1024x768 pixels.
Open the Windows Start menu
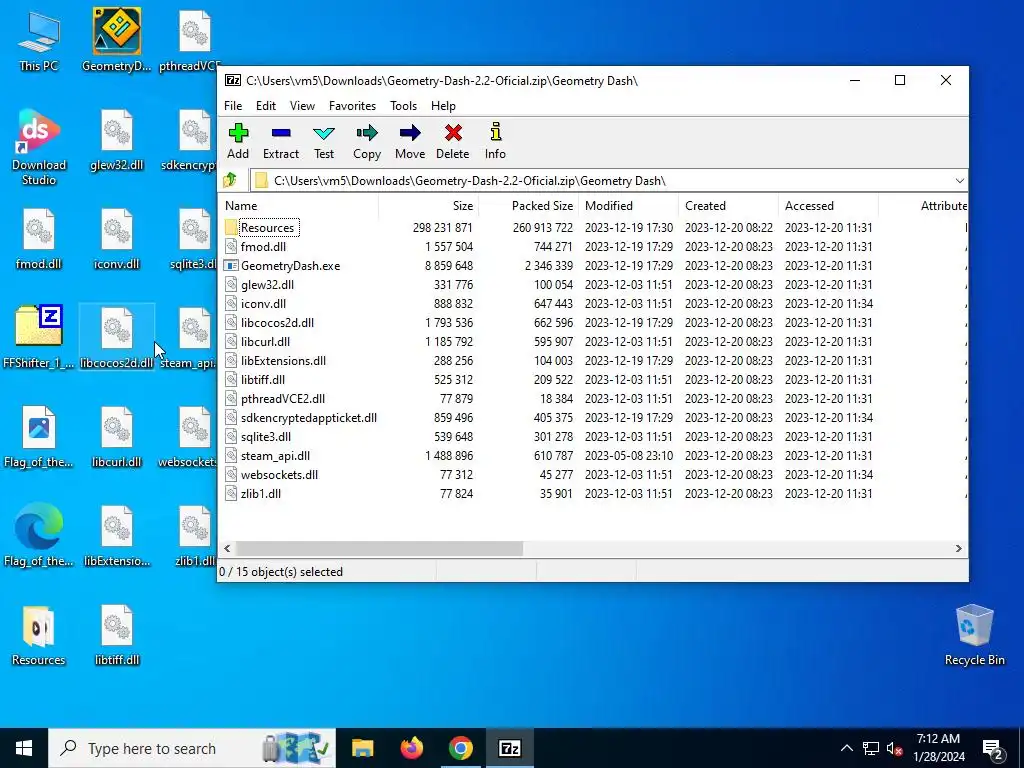24,748
